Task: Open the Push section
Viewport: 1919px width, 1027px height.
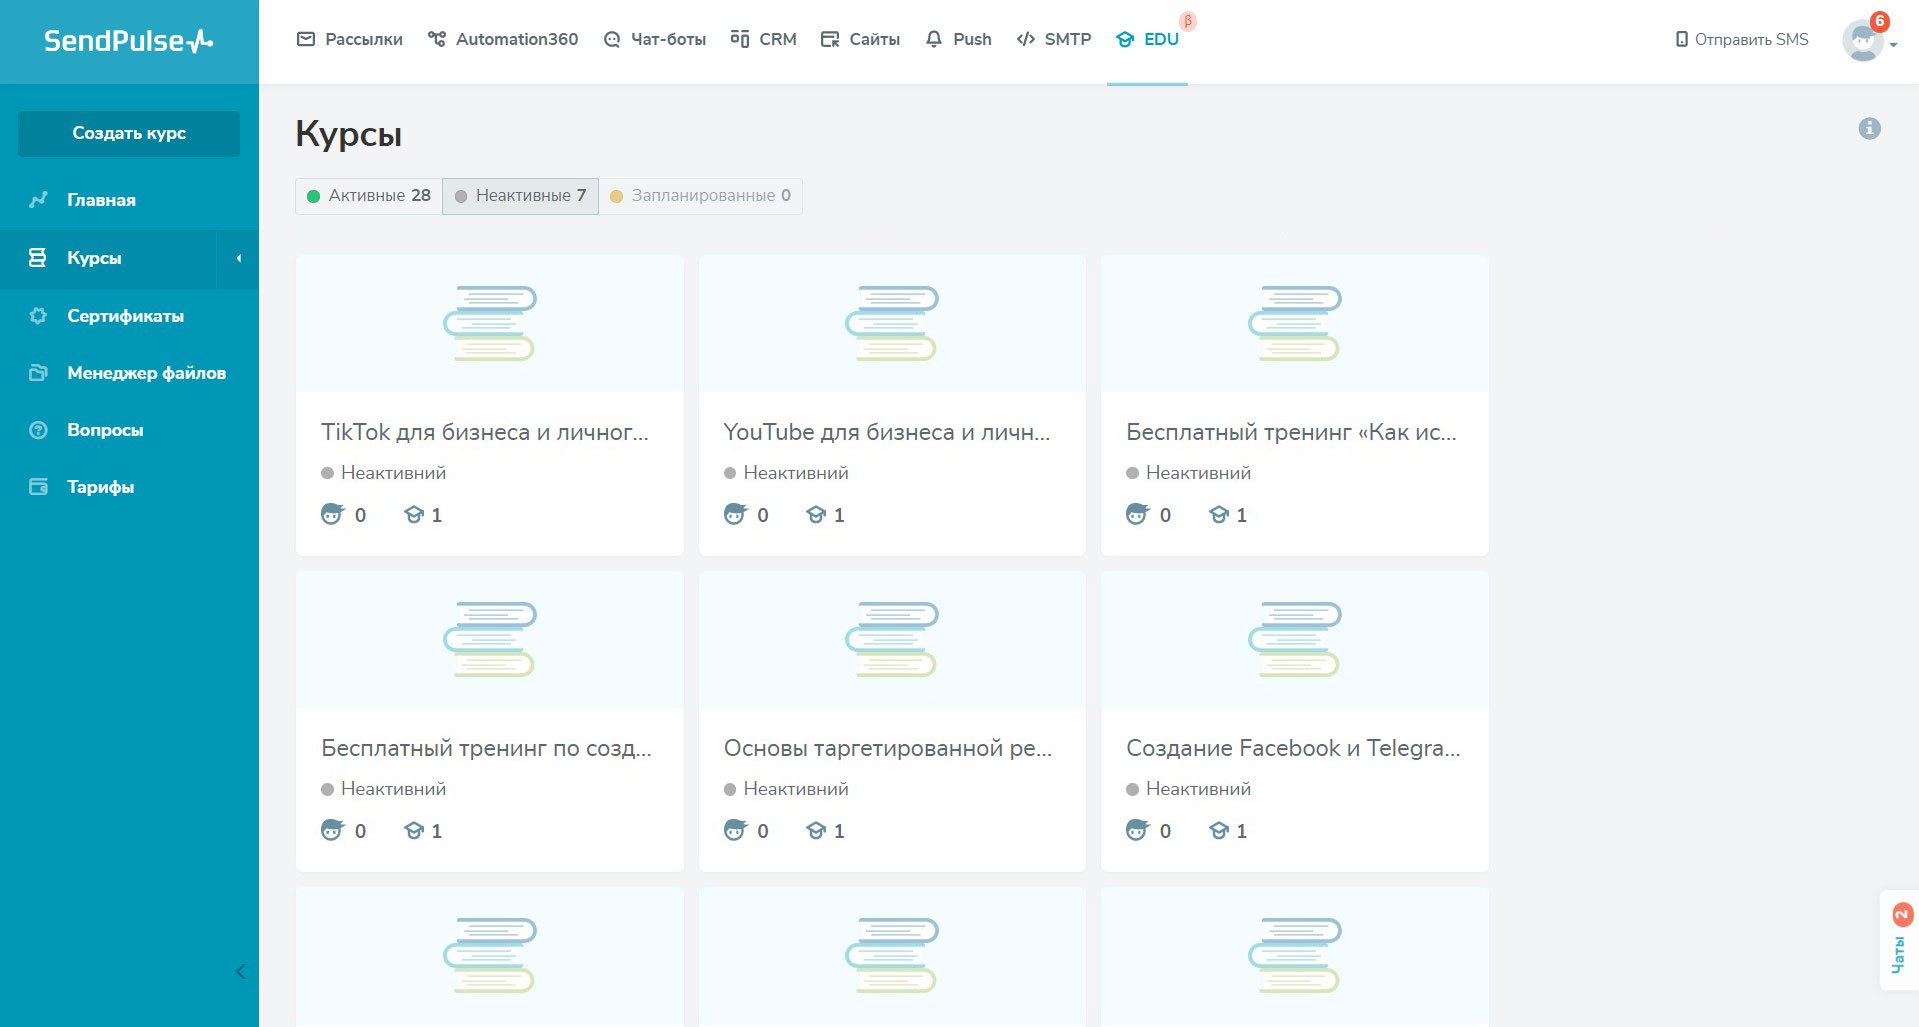Action: (x=959, y=39)
